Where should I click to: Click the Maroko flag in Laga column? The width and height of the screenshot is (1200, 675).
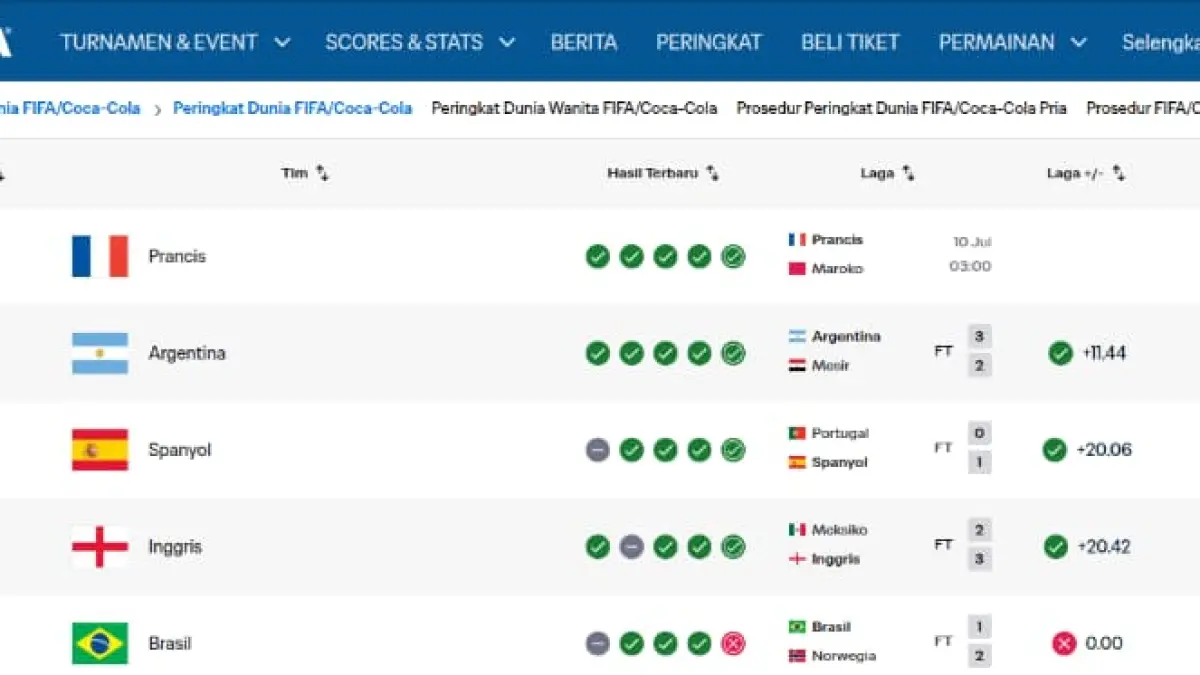click(x=797, y=269)
